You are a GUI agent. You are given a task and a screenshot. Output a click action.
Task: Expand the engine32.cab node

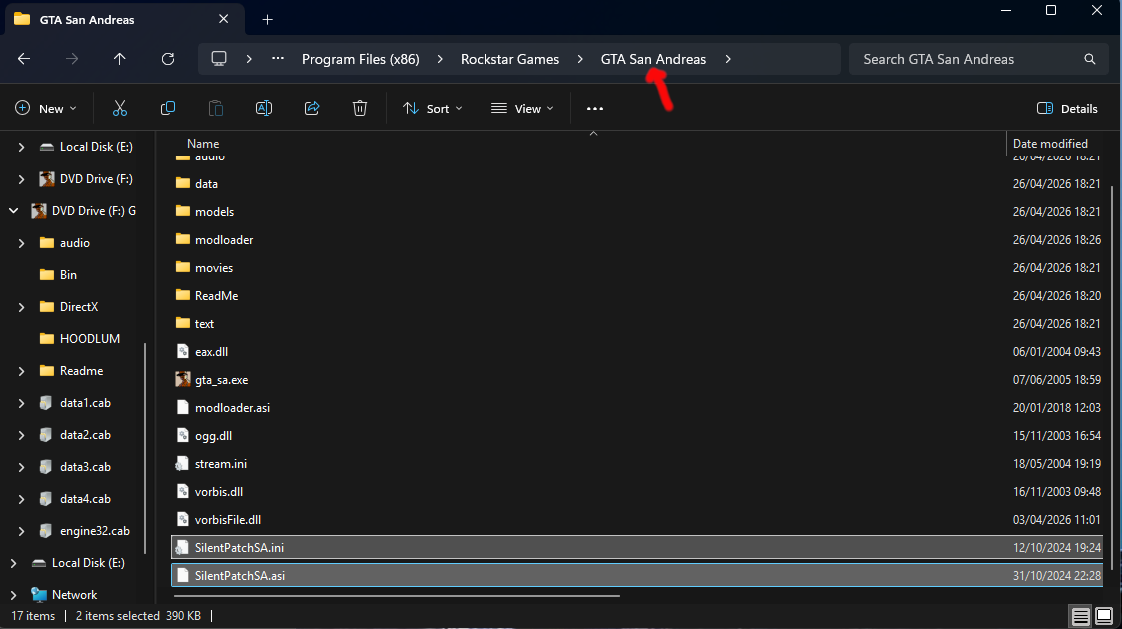click(x=21, y=531)
